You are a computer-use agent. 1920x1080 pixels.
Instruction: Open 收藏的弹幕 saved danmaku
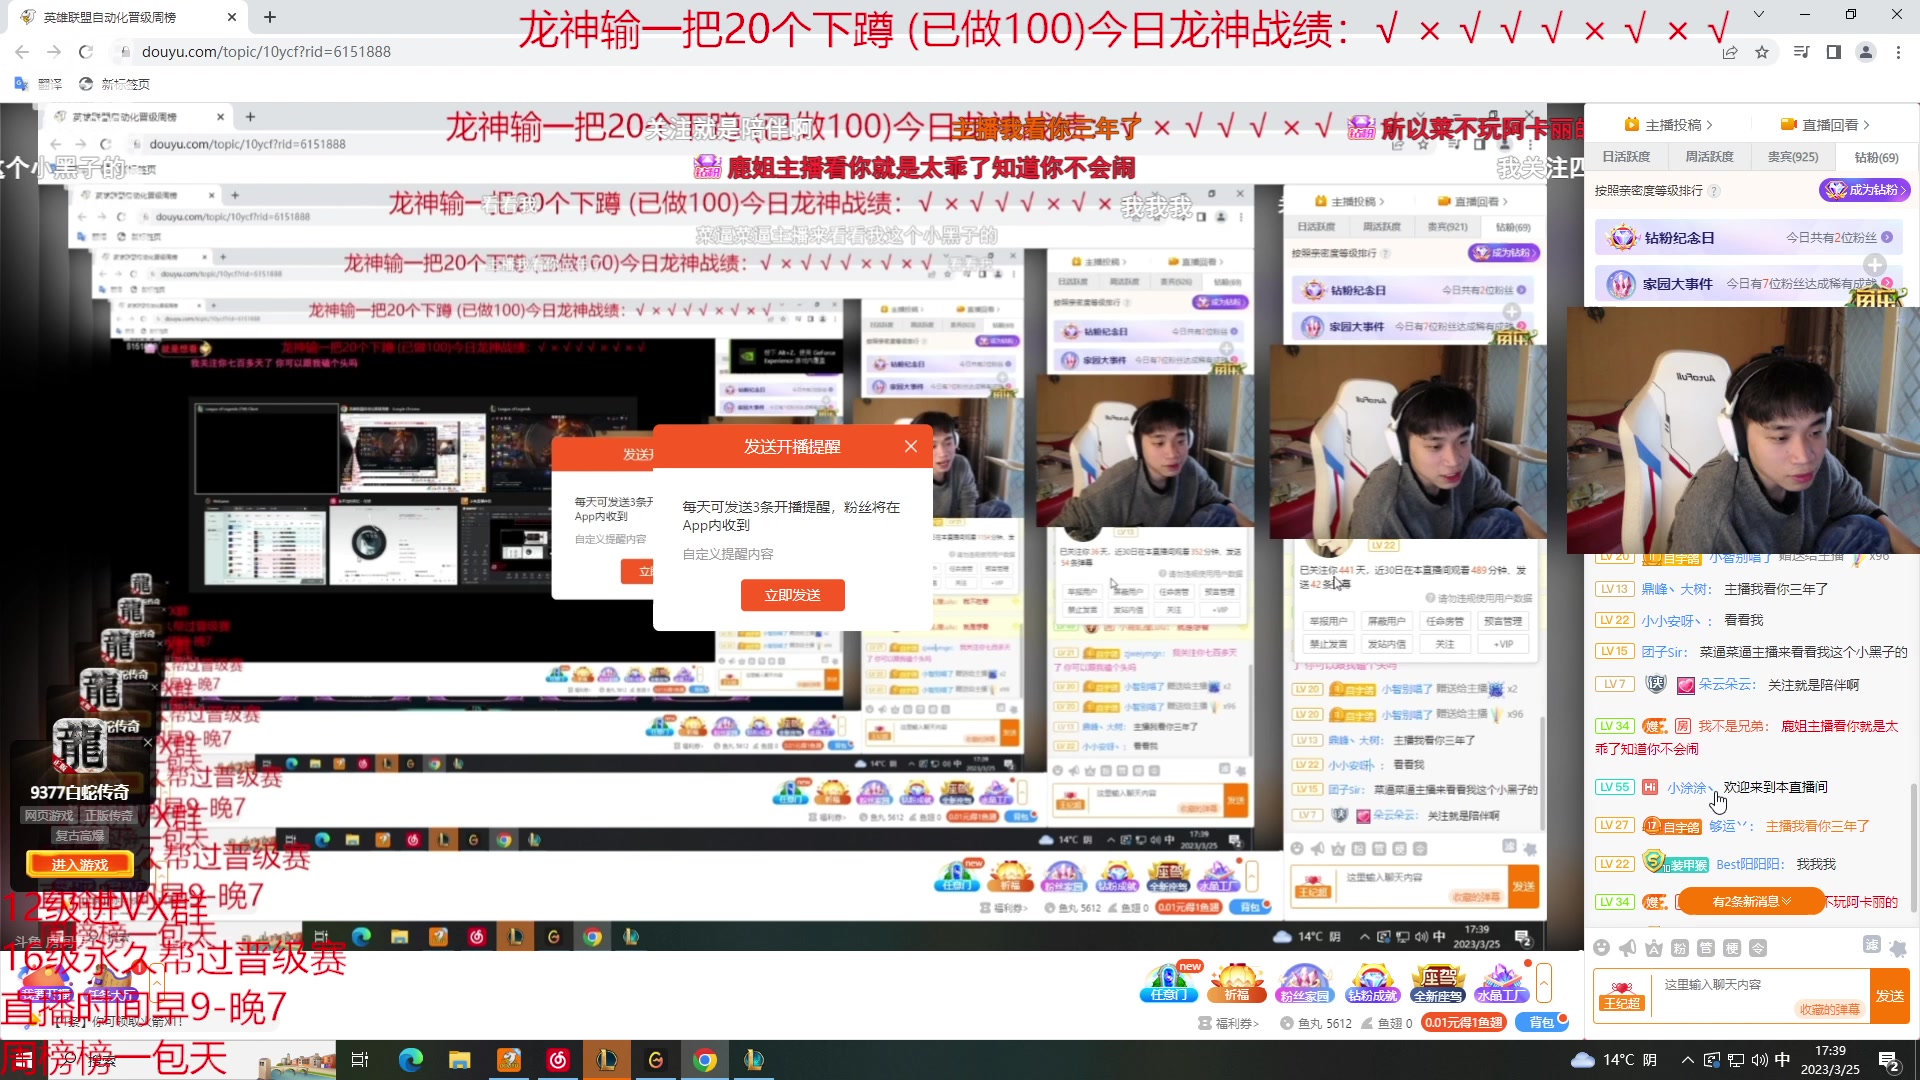click(1829, 1009)
